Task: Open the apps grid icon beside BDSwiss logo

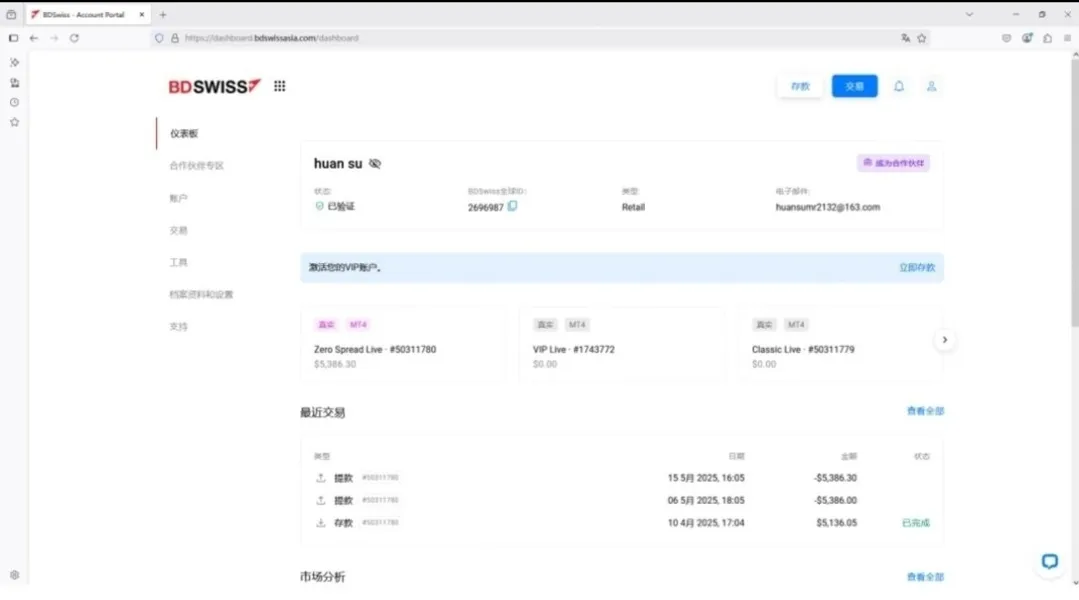Action: pos(279,86)
